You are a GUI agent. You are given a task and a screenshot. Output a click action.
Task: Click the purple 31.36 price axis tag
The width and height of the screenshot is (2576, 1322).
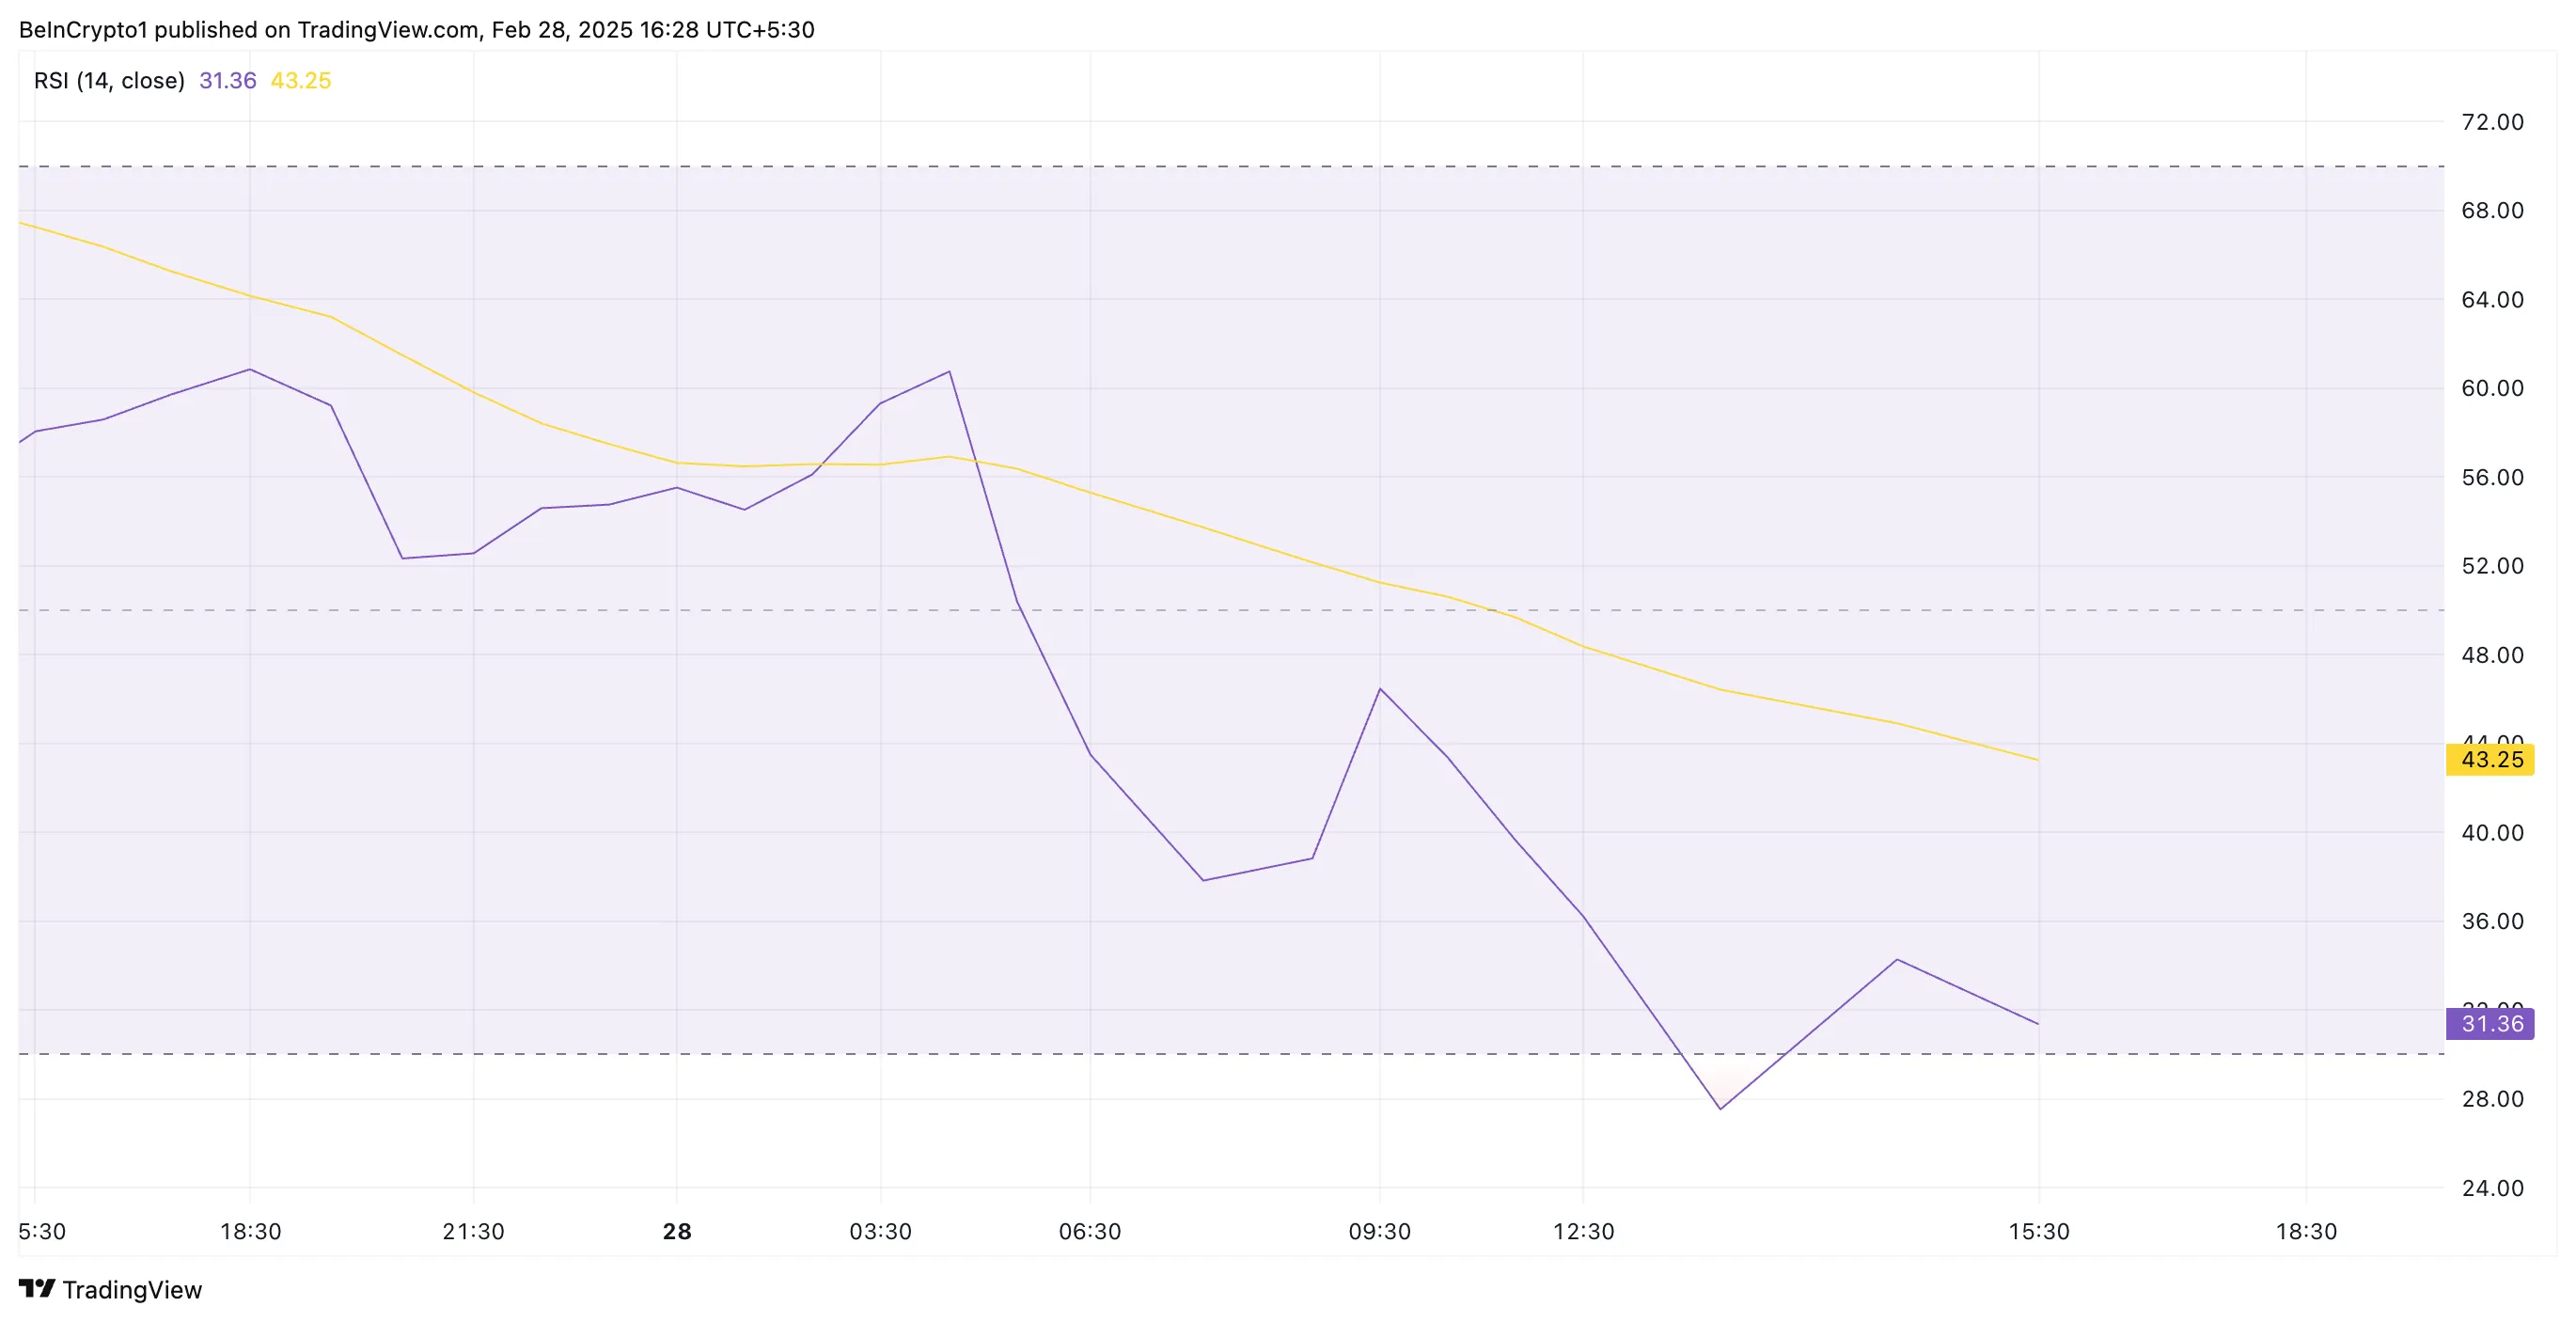[2490, 1024]
